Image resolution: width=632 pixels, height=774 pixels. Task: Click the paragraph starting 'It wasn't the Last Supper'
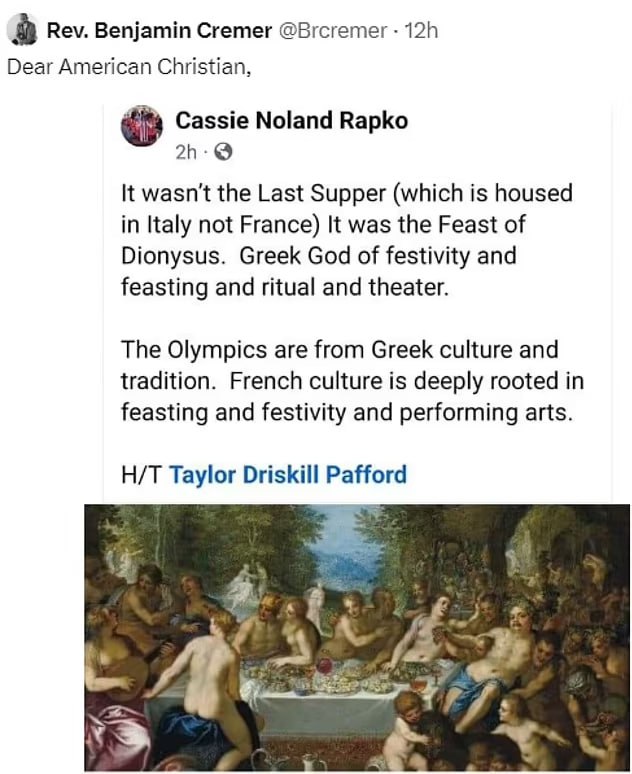pyautogui.click(x=347, y=240)
